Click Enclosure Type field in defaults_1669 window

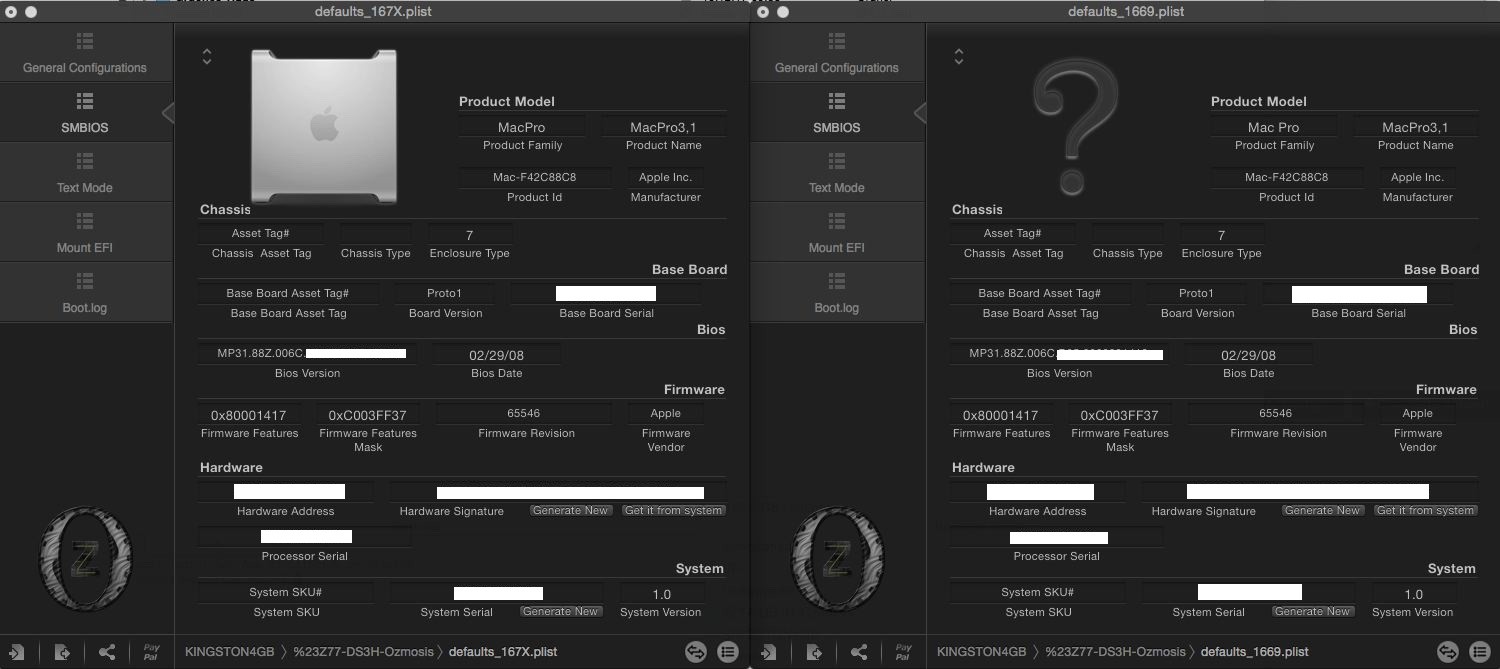(1222, 235)
